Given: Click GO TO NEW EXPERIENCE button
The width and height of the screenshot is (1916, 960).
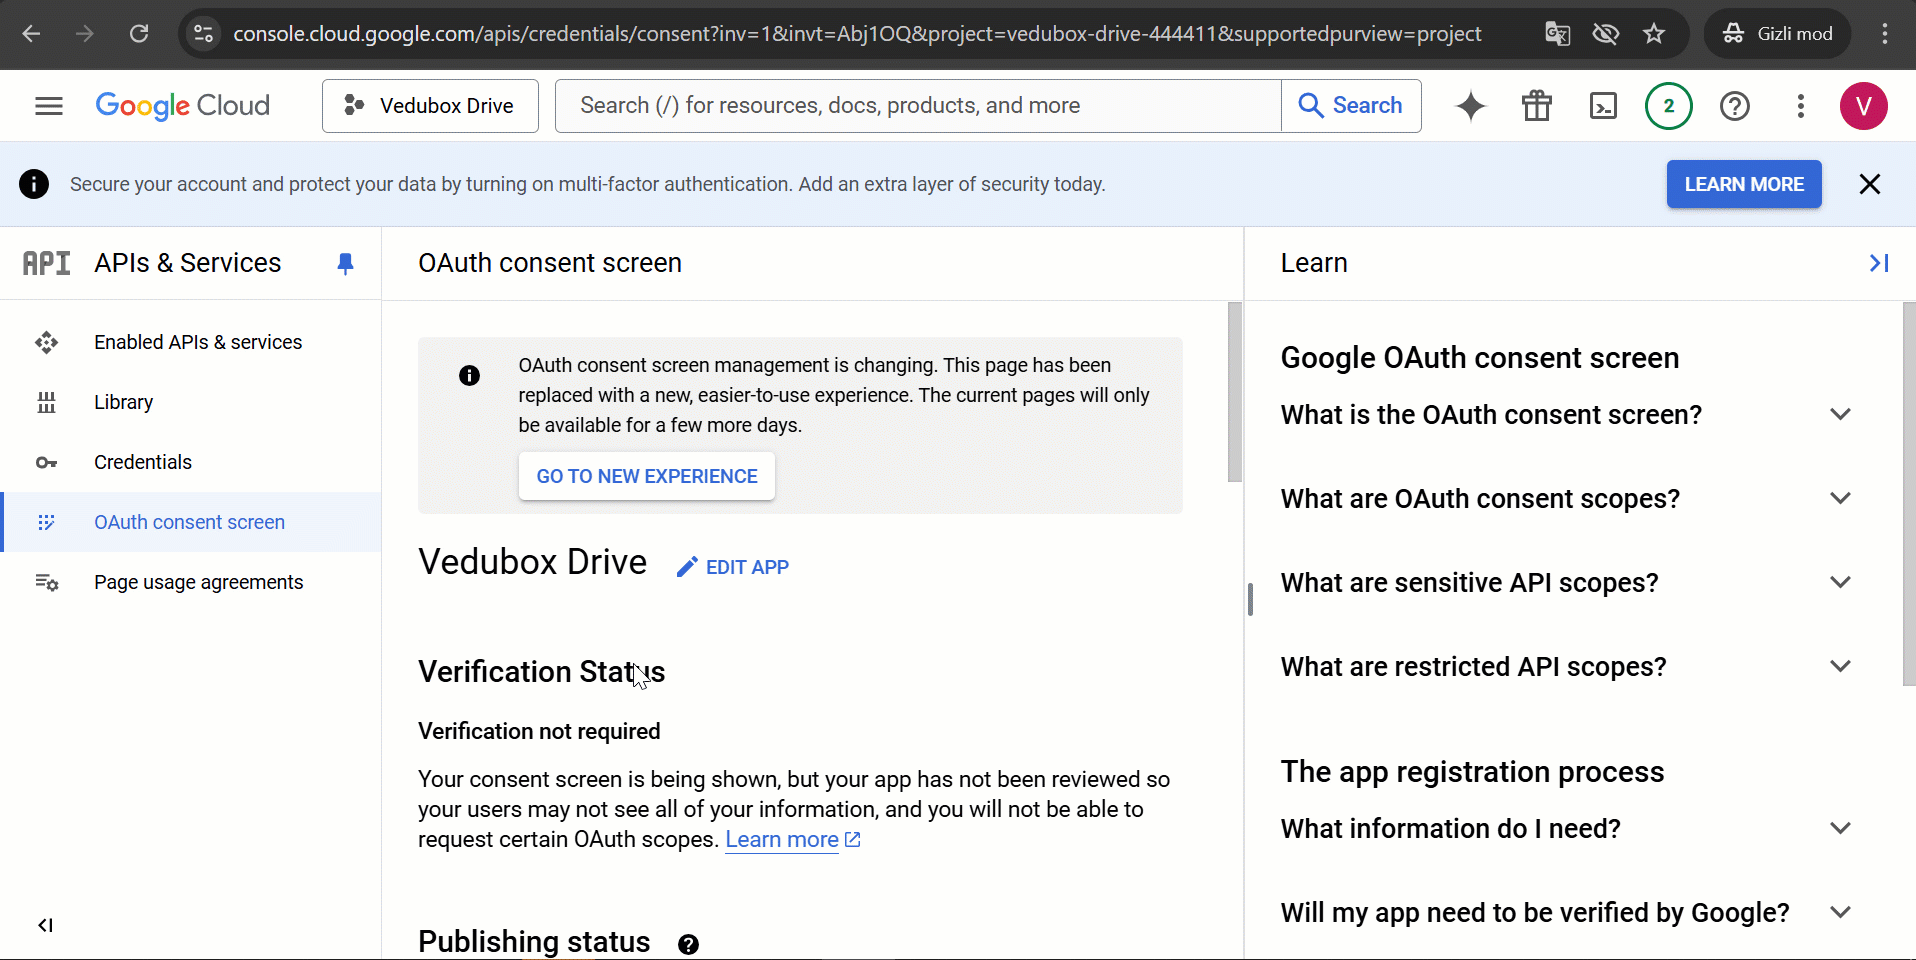Looking at the screenshot, I should pos(647,477).
